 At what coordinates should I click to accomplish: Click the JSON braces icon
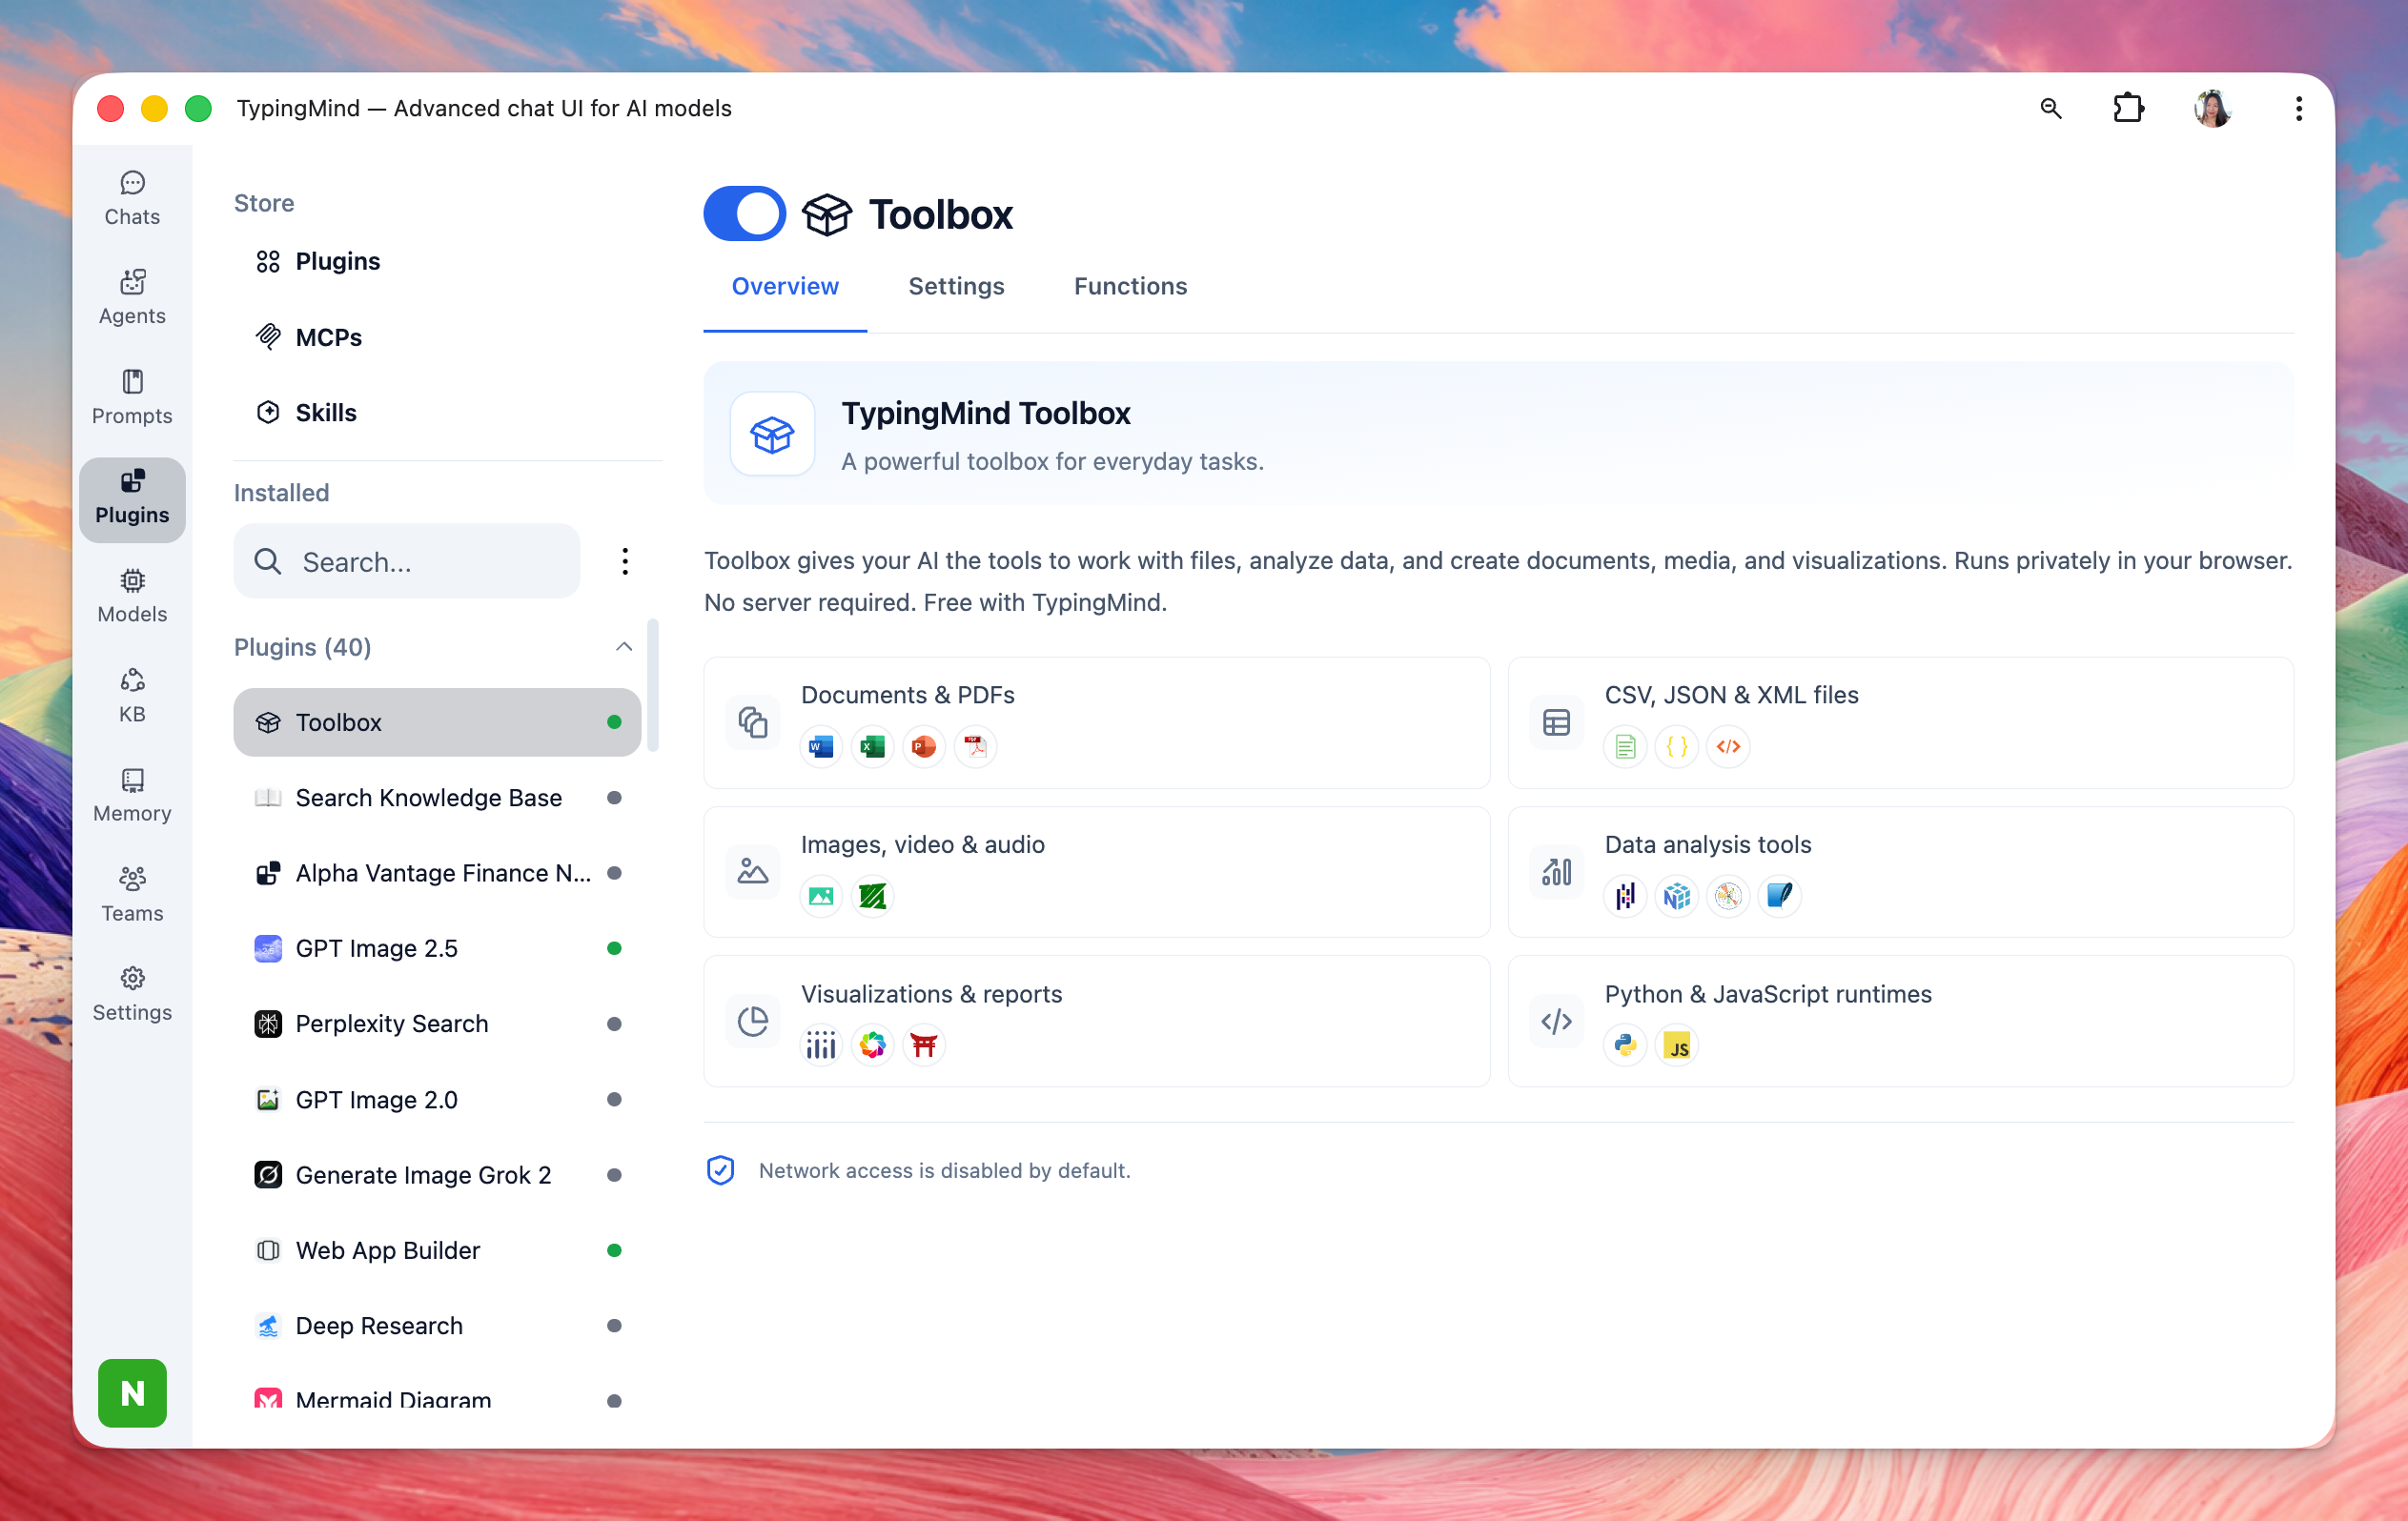click(x=1677, y=747)
